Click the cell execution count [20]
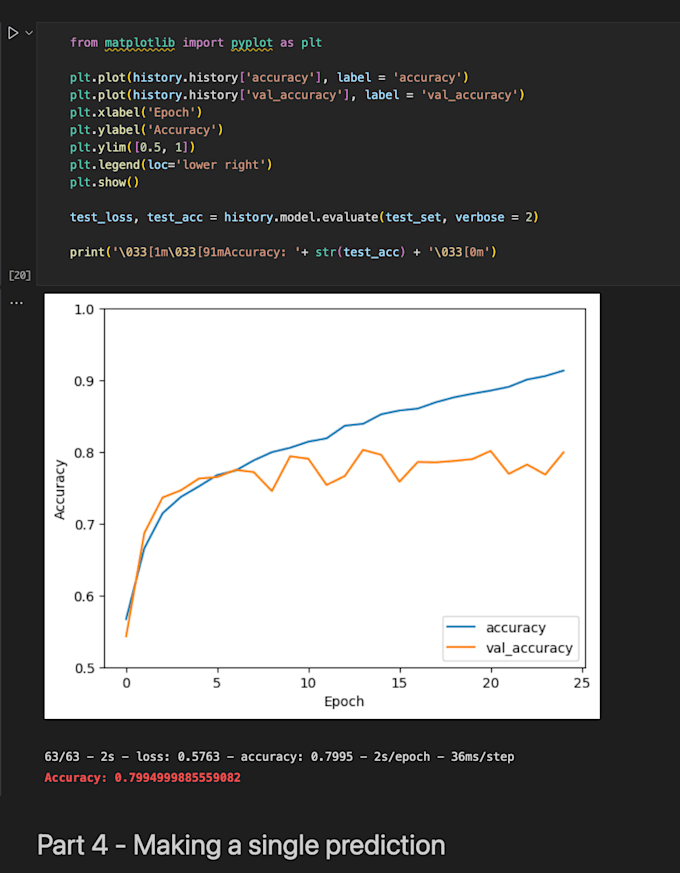Image resolution: width=680 pixels, height=873 pixels. click(x=20, y=273)
